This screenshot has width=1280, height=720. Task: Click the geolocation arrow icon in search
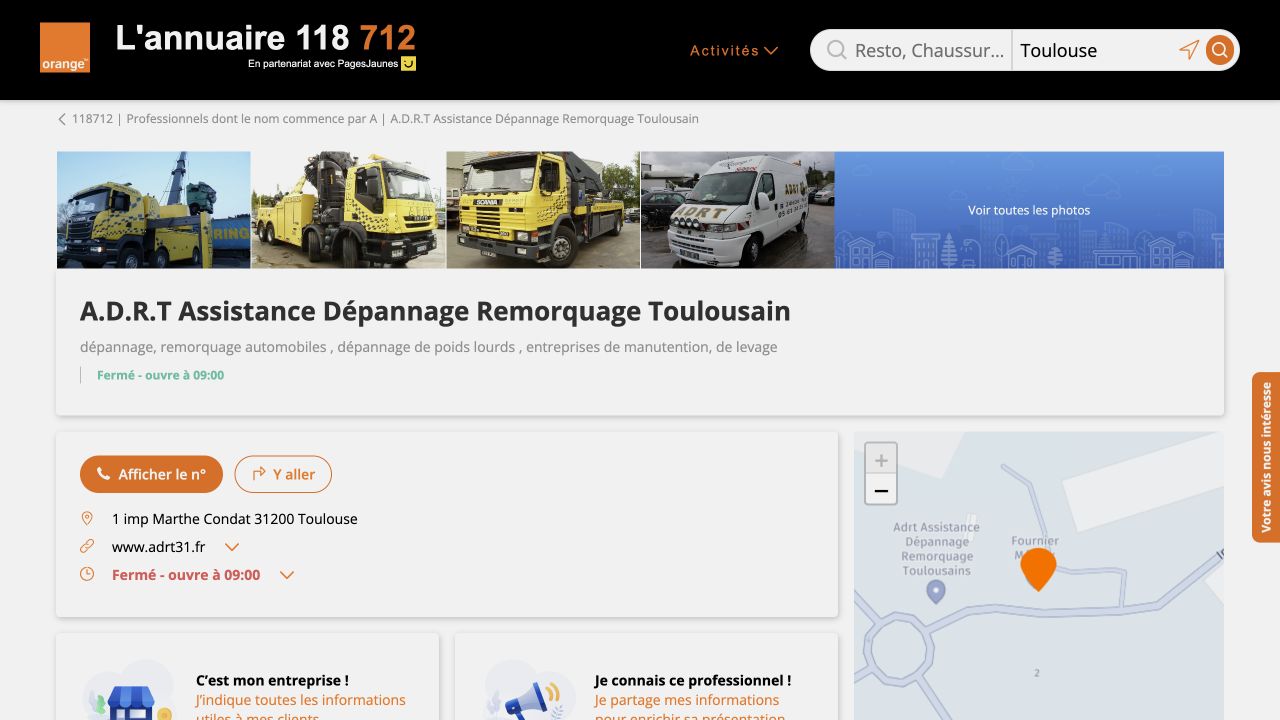pyautogui.click(x=1188, y=50)
